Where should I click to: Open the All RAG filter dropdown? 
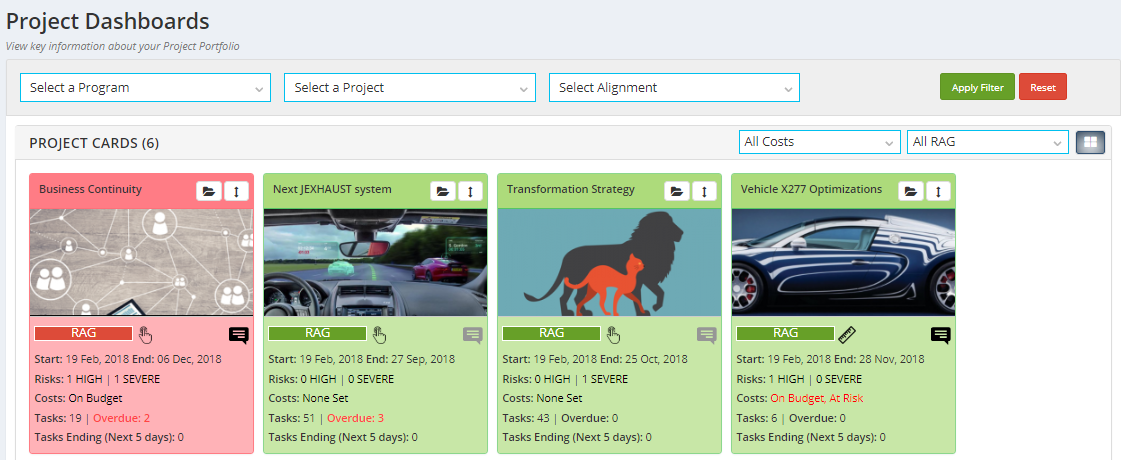tap(987, 142)
